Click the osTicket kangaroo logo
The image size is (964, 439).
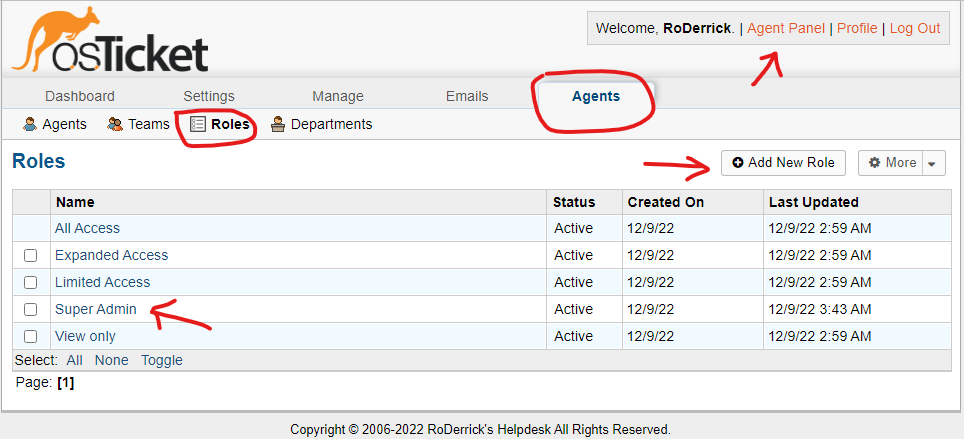(110, 40)
